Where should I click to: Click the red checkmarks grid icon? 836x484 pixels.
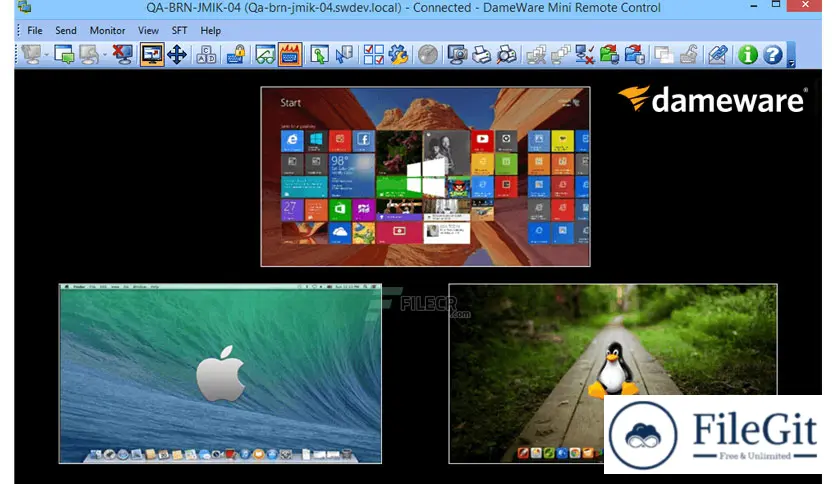pyautogui.click(x=373, y=54)
